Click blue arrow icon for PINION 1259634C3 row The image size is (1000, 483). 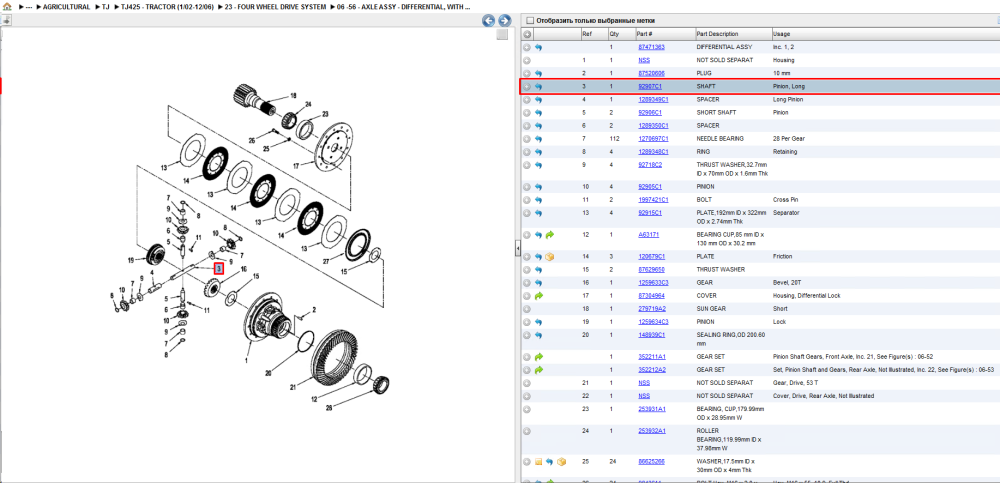pyautogui.click(x=538, y=322)
